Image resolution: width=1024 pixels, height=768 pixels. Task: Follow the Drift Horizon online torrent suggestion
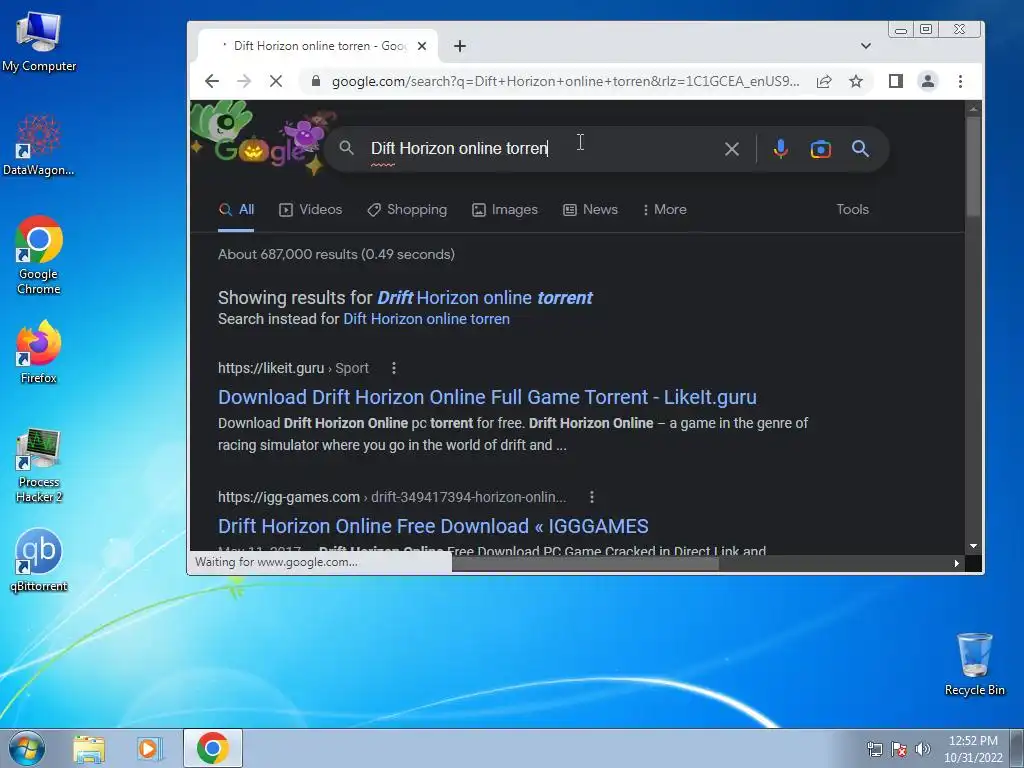485,298
